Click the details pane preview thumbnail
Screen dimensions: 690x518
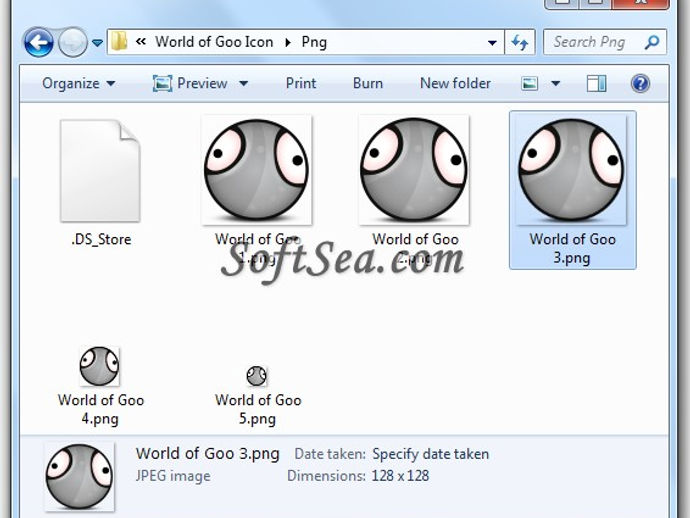click(x=80, y=477)
